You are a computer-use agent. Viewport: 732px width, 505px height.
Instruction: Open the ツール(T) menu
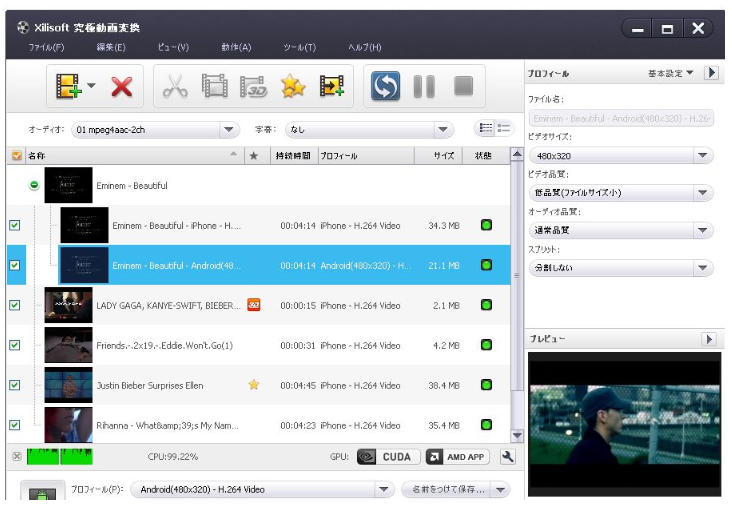point(300,47)
